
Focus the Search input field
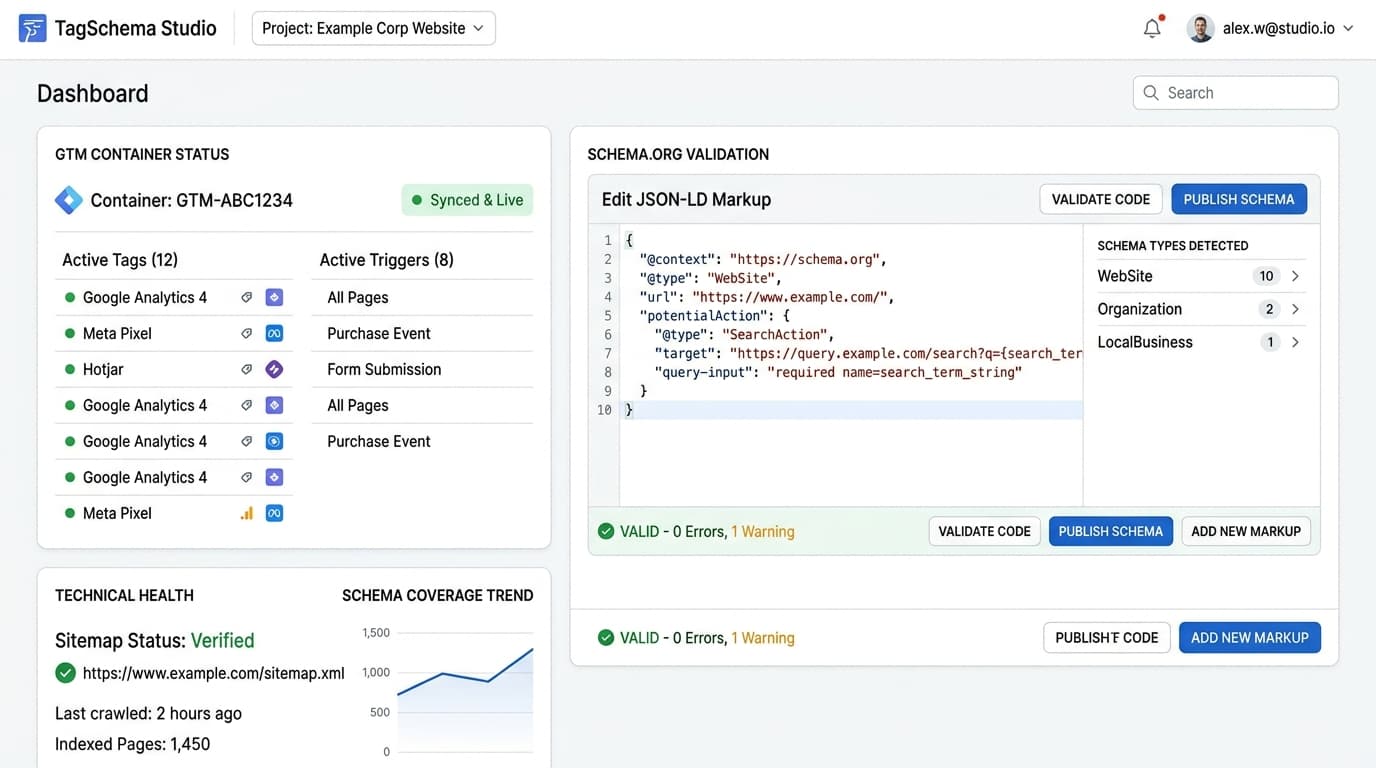(x=1236, y=93)
